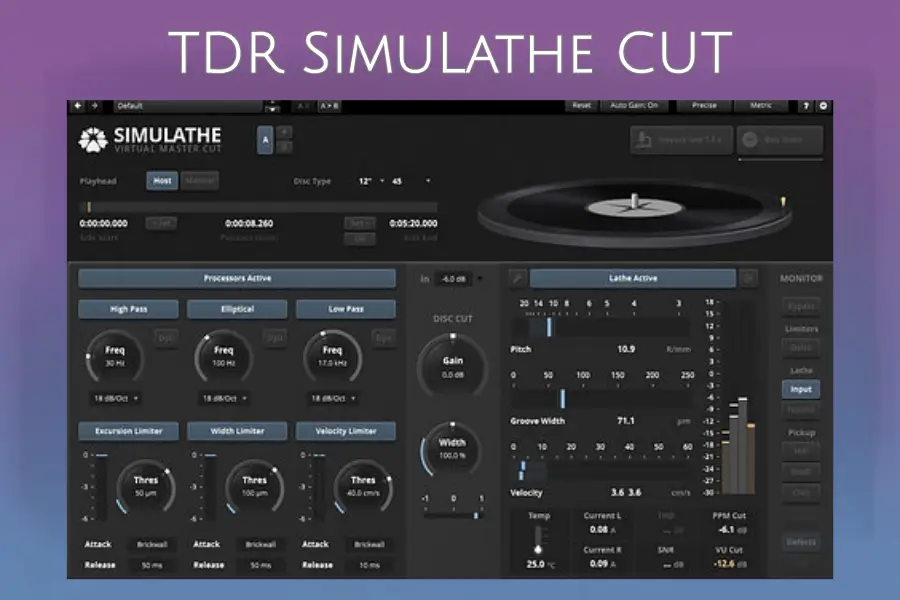This screenshot has height=600, width=900.
Task: Toggle Processors Active
Action: point(237,278)
